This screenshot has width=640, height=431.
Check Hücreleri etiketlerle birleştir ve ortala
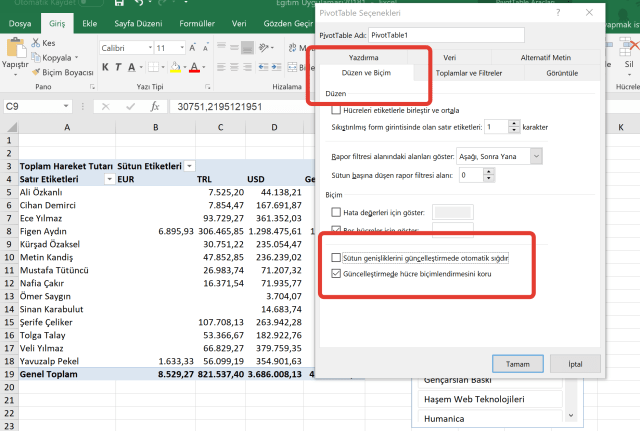[335, 110]
